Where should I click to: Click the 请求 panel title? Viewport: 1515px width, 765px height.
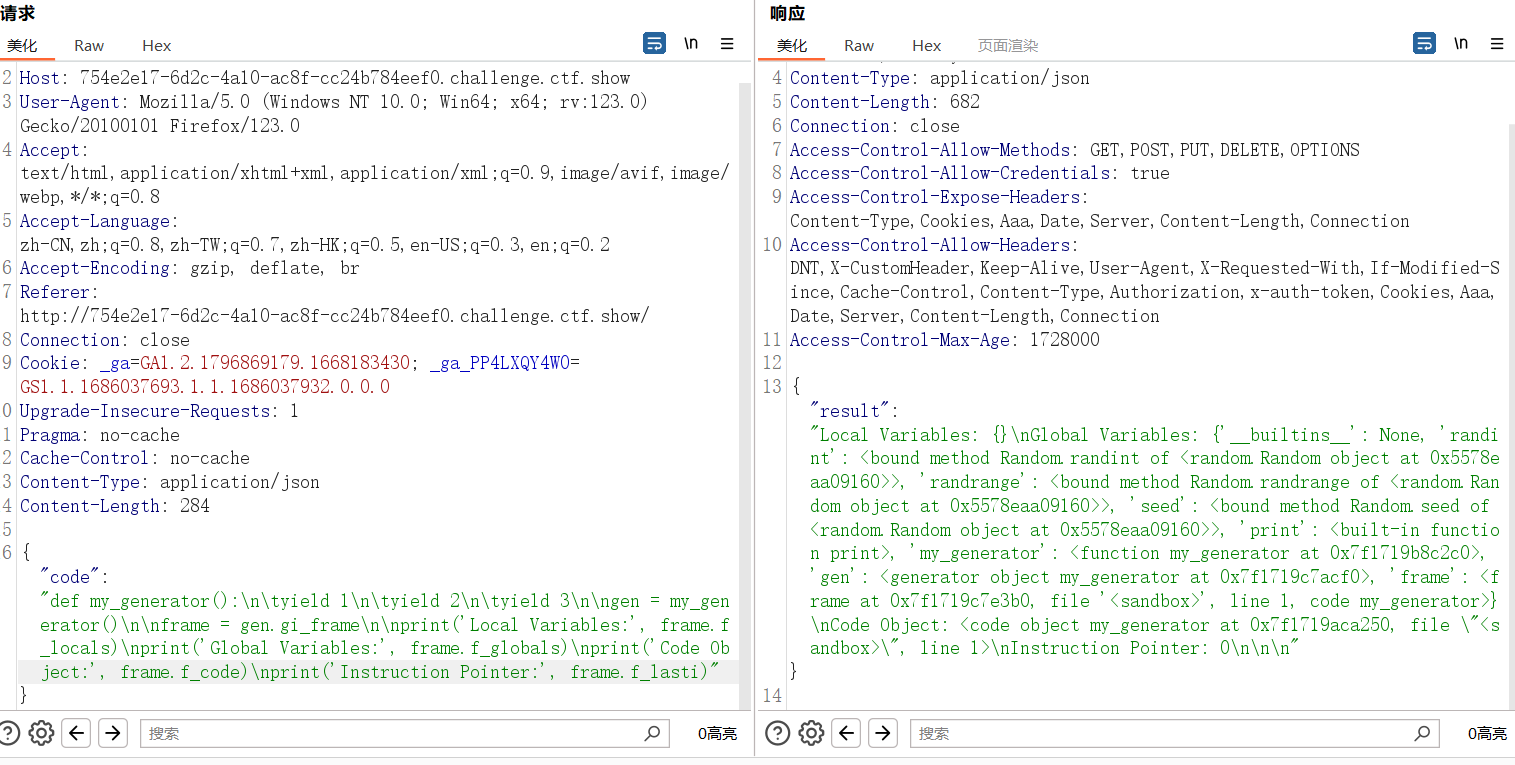click(x=18, y=13)
